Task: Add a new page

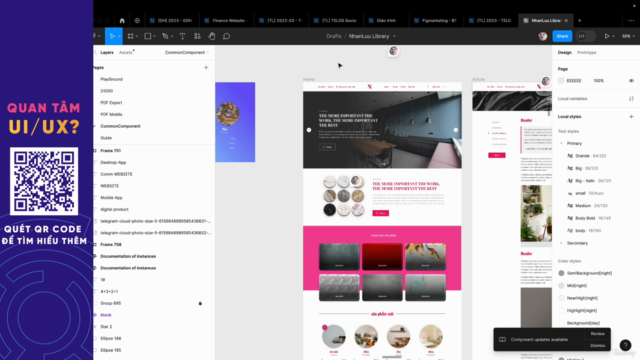Action: (x=206, y=68)
